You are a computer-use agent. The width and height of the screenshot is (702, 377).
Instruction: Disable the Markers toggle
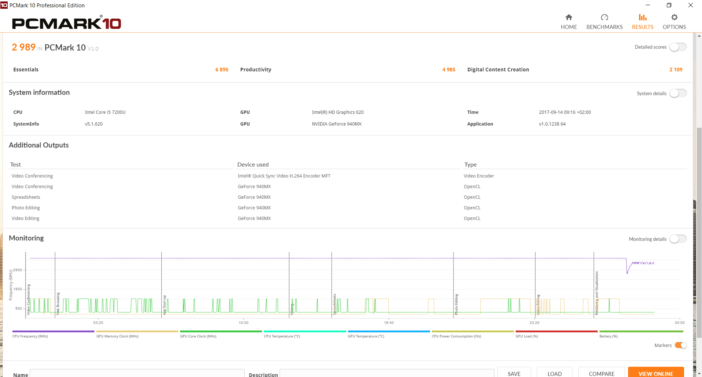click(681, 345)
